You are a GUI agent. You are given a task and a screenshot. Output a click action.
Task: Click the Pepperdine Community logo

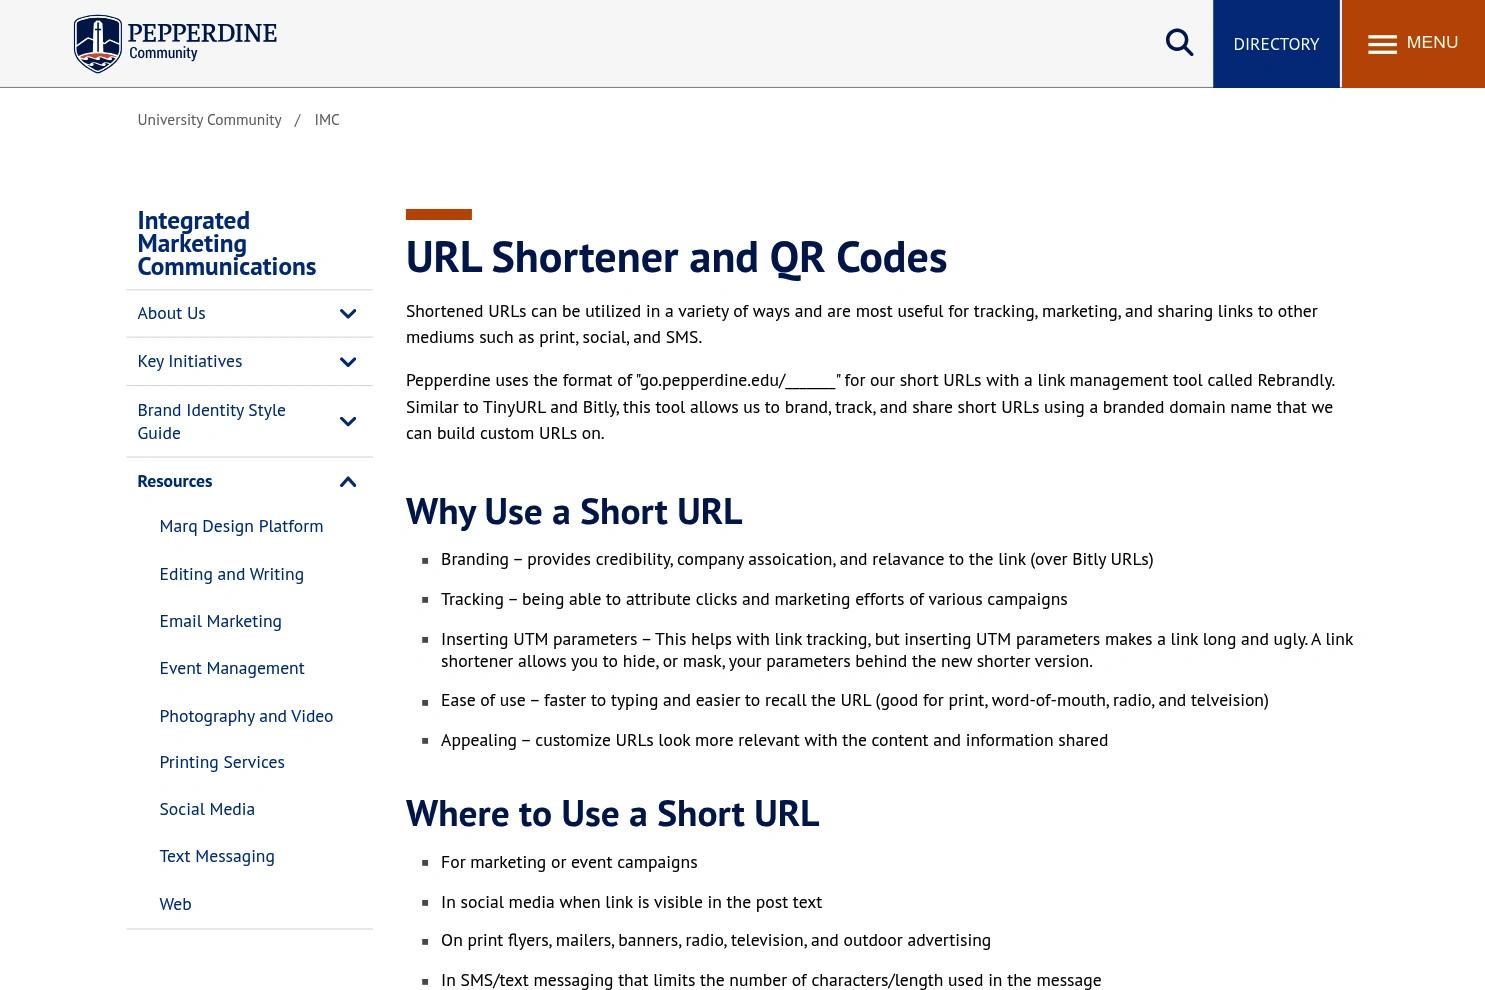point(175,44)
